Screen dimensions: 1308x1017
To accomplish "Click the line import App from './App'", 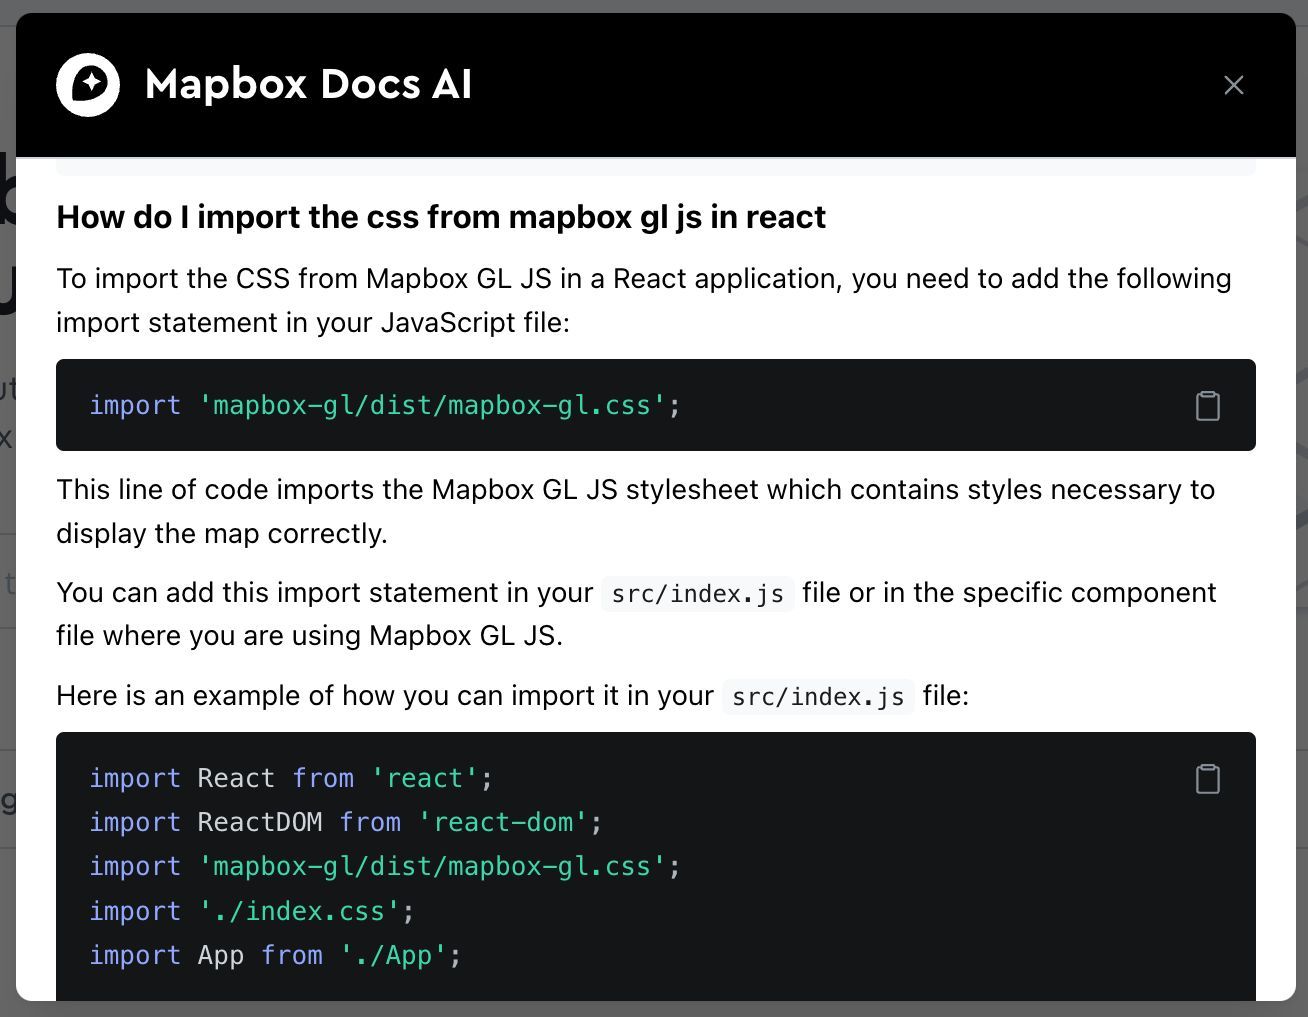I will pyautogui.click(x=275, y=955).
